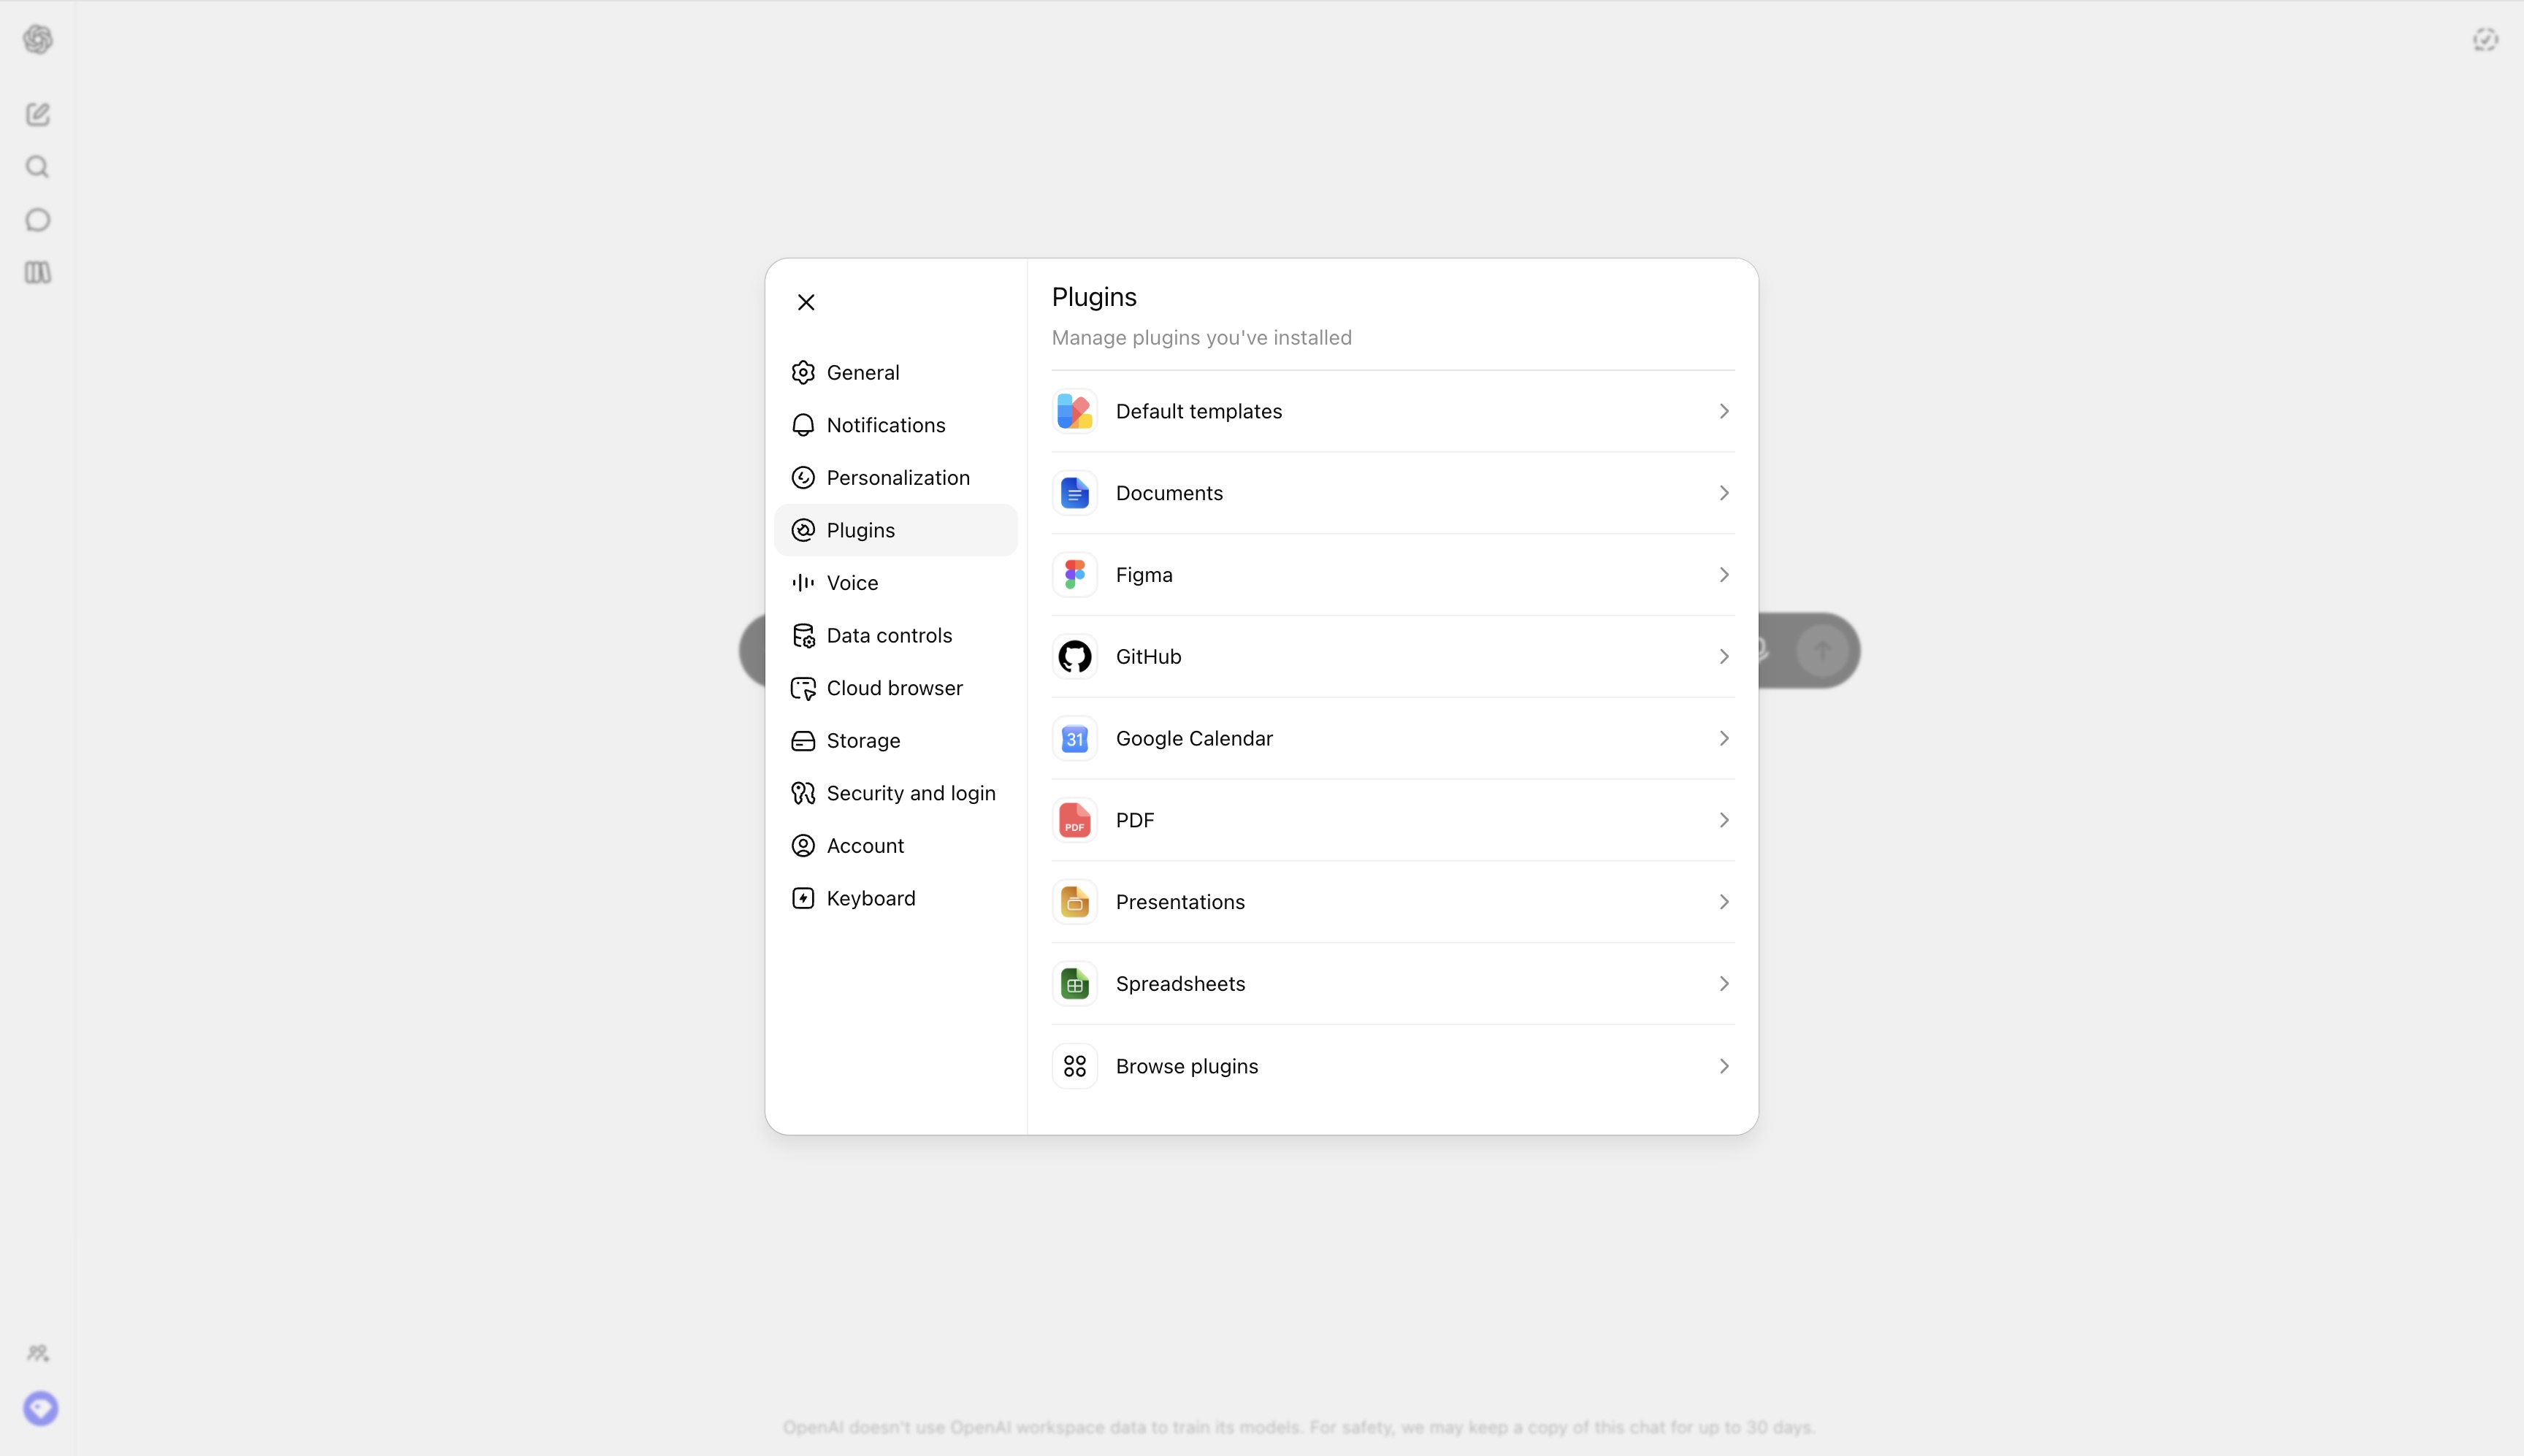Click the Browse plugins label
Screen dimensions: 2524x1456
point(1187,1066)
